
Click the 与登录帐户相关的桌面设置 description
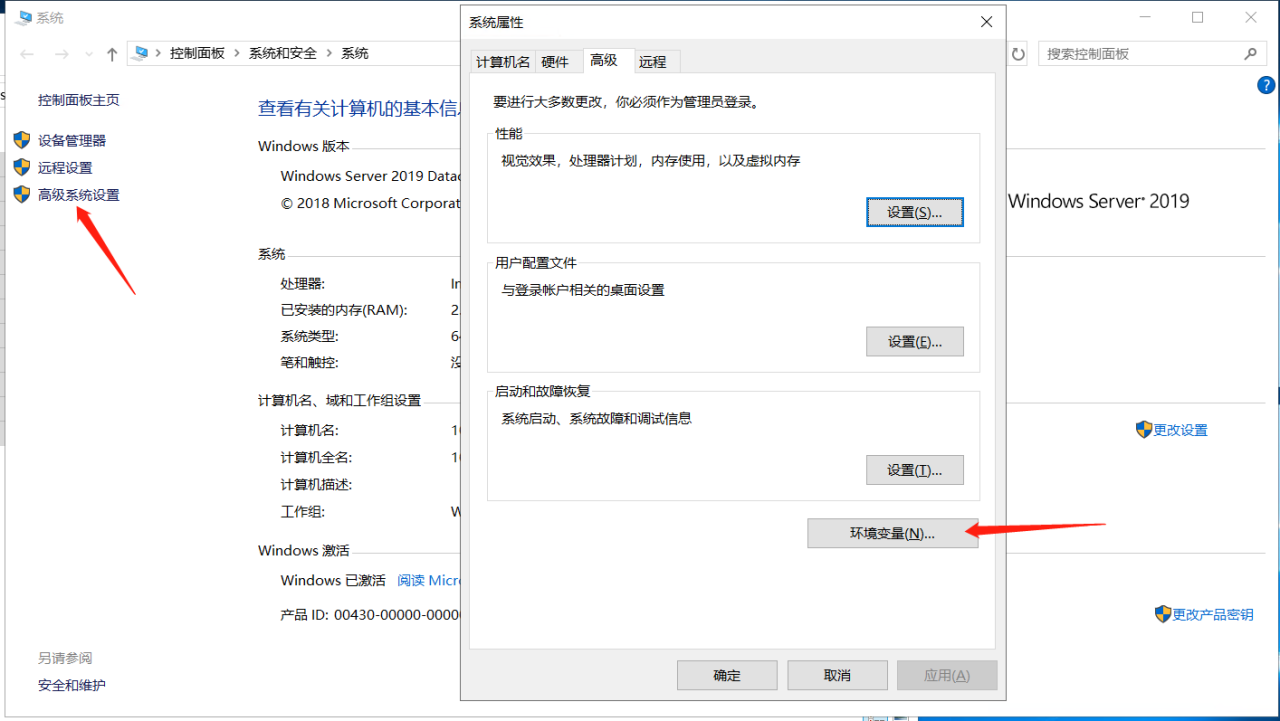point(583,290)
